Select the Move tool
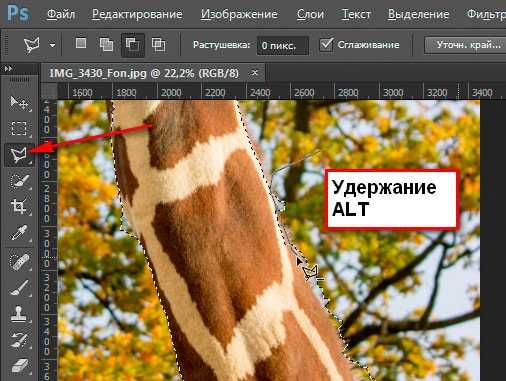The height and width of the screenshot is (381, 506). click(19, 103)
